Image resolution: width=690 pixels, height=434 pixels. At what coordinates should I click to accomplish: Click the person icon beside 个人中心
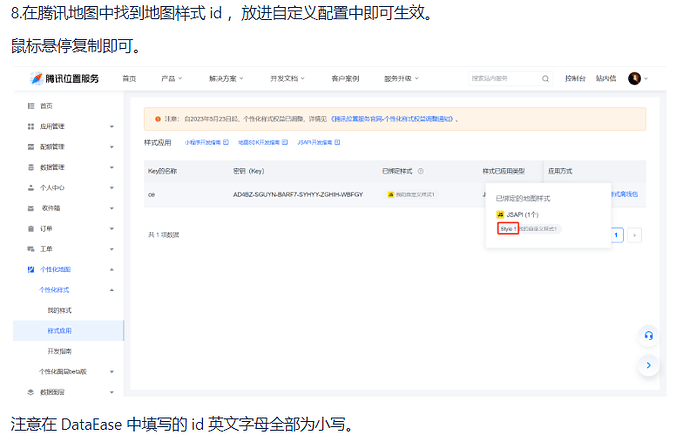[31, 188]
